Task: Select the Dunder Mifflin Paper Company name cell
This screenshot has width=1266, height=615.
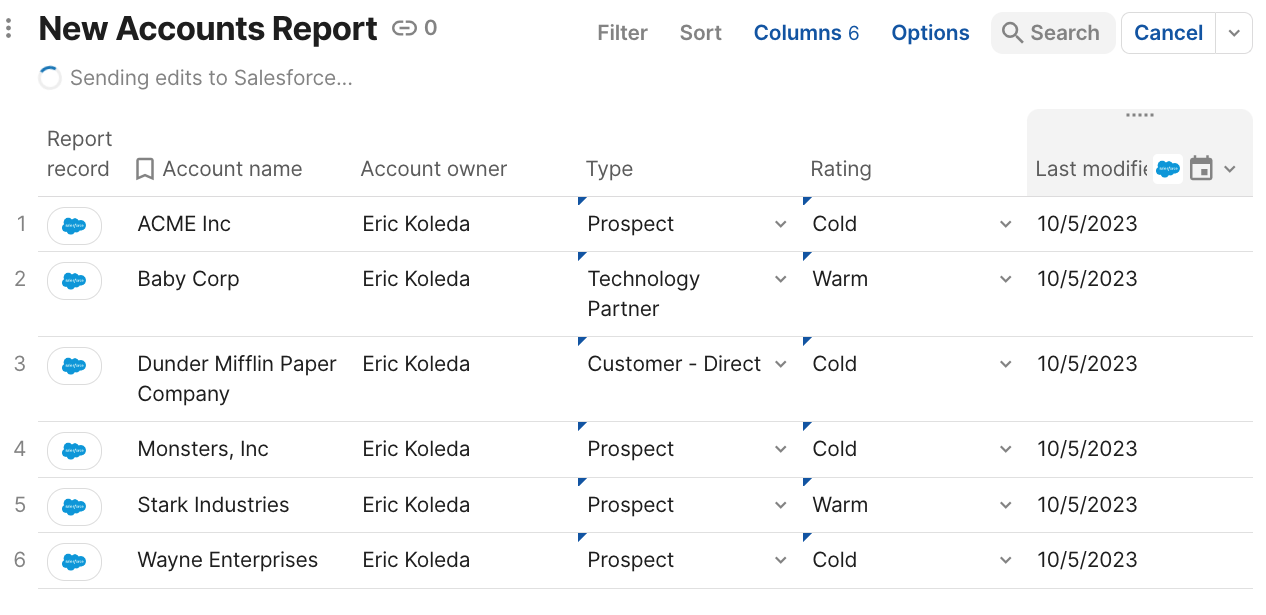Action: coord(237,379)
